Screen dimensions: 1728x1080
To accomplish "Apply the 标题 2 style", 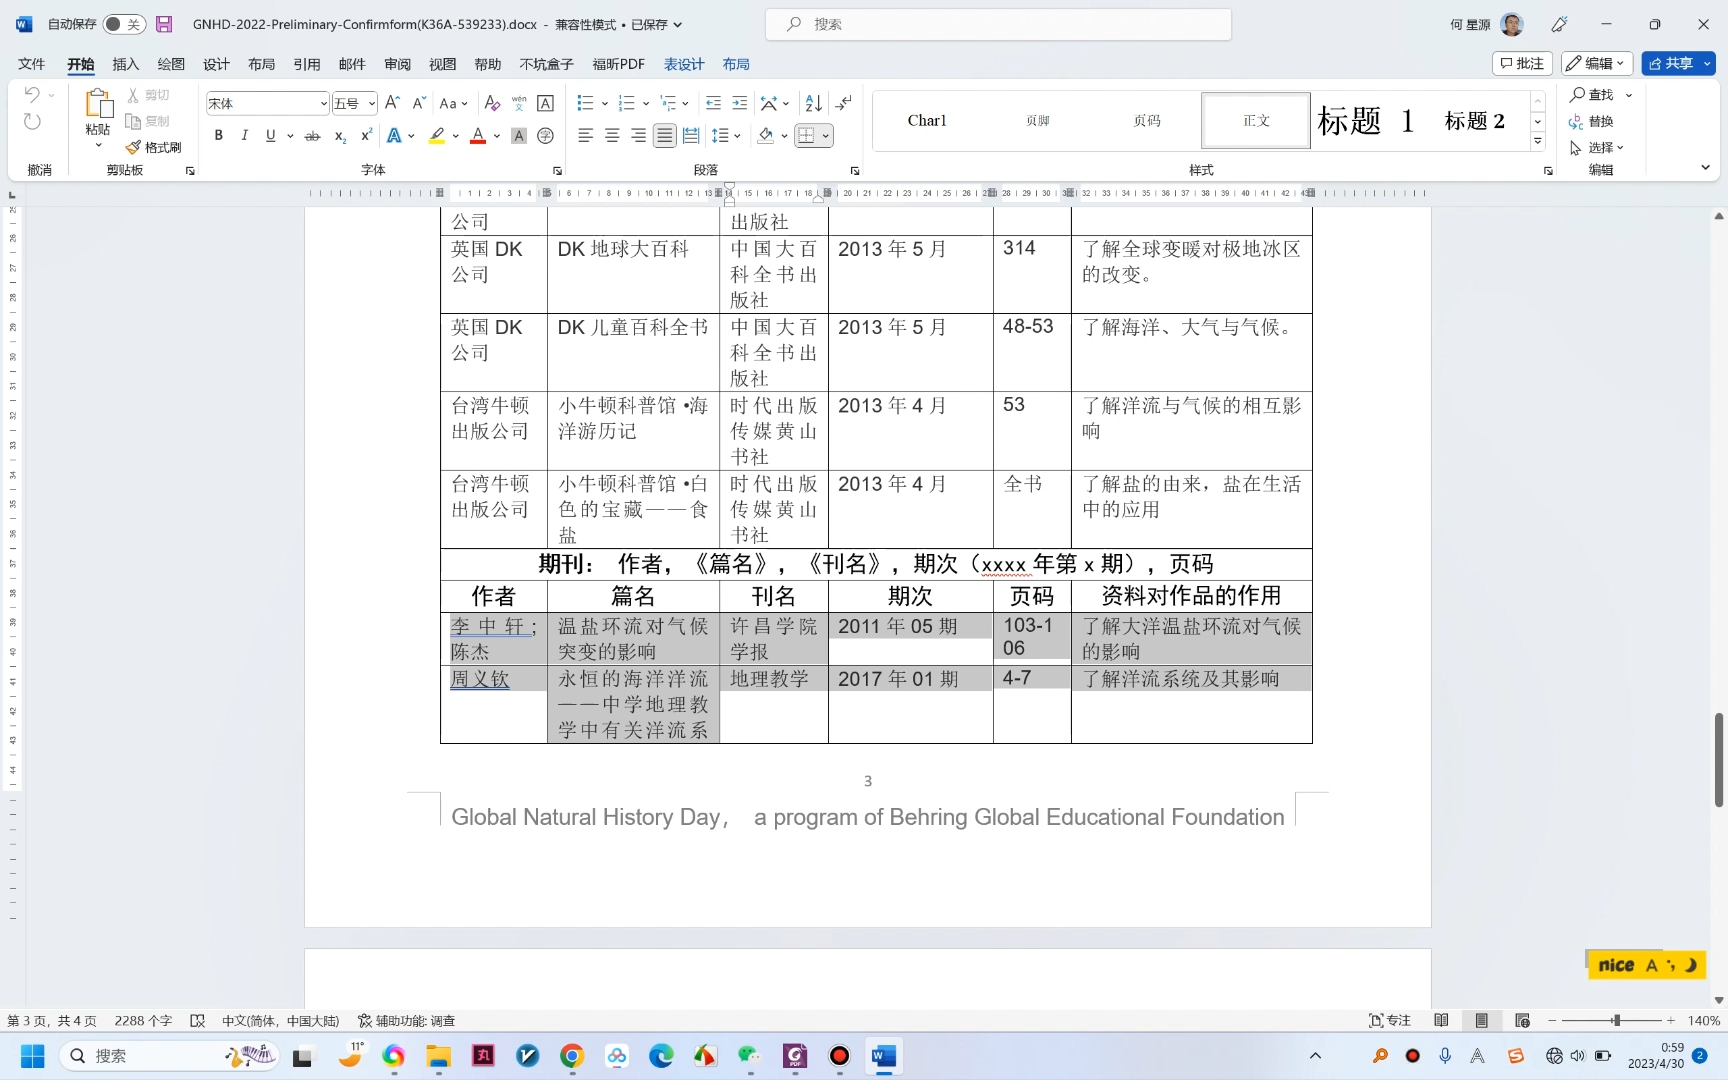I will [x=1475, y=120].
